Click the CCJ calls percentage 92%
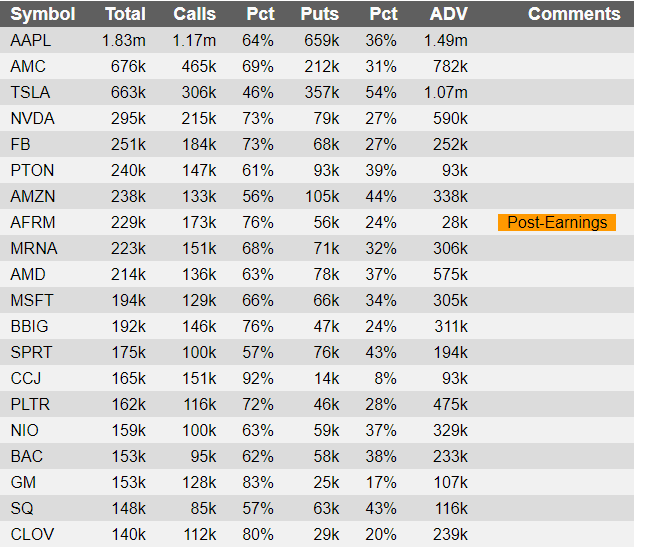 tap(258, 378)
